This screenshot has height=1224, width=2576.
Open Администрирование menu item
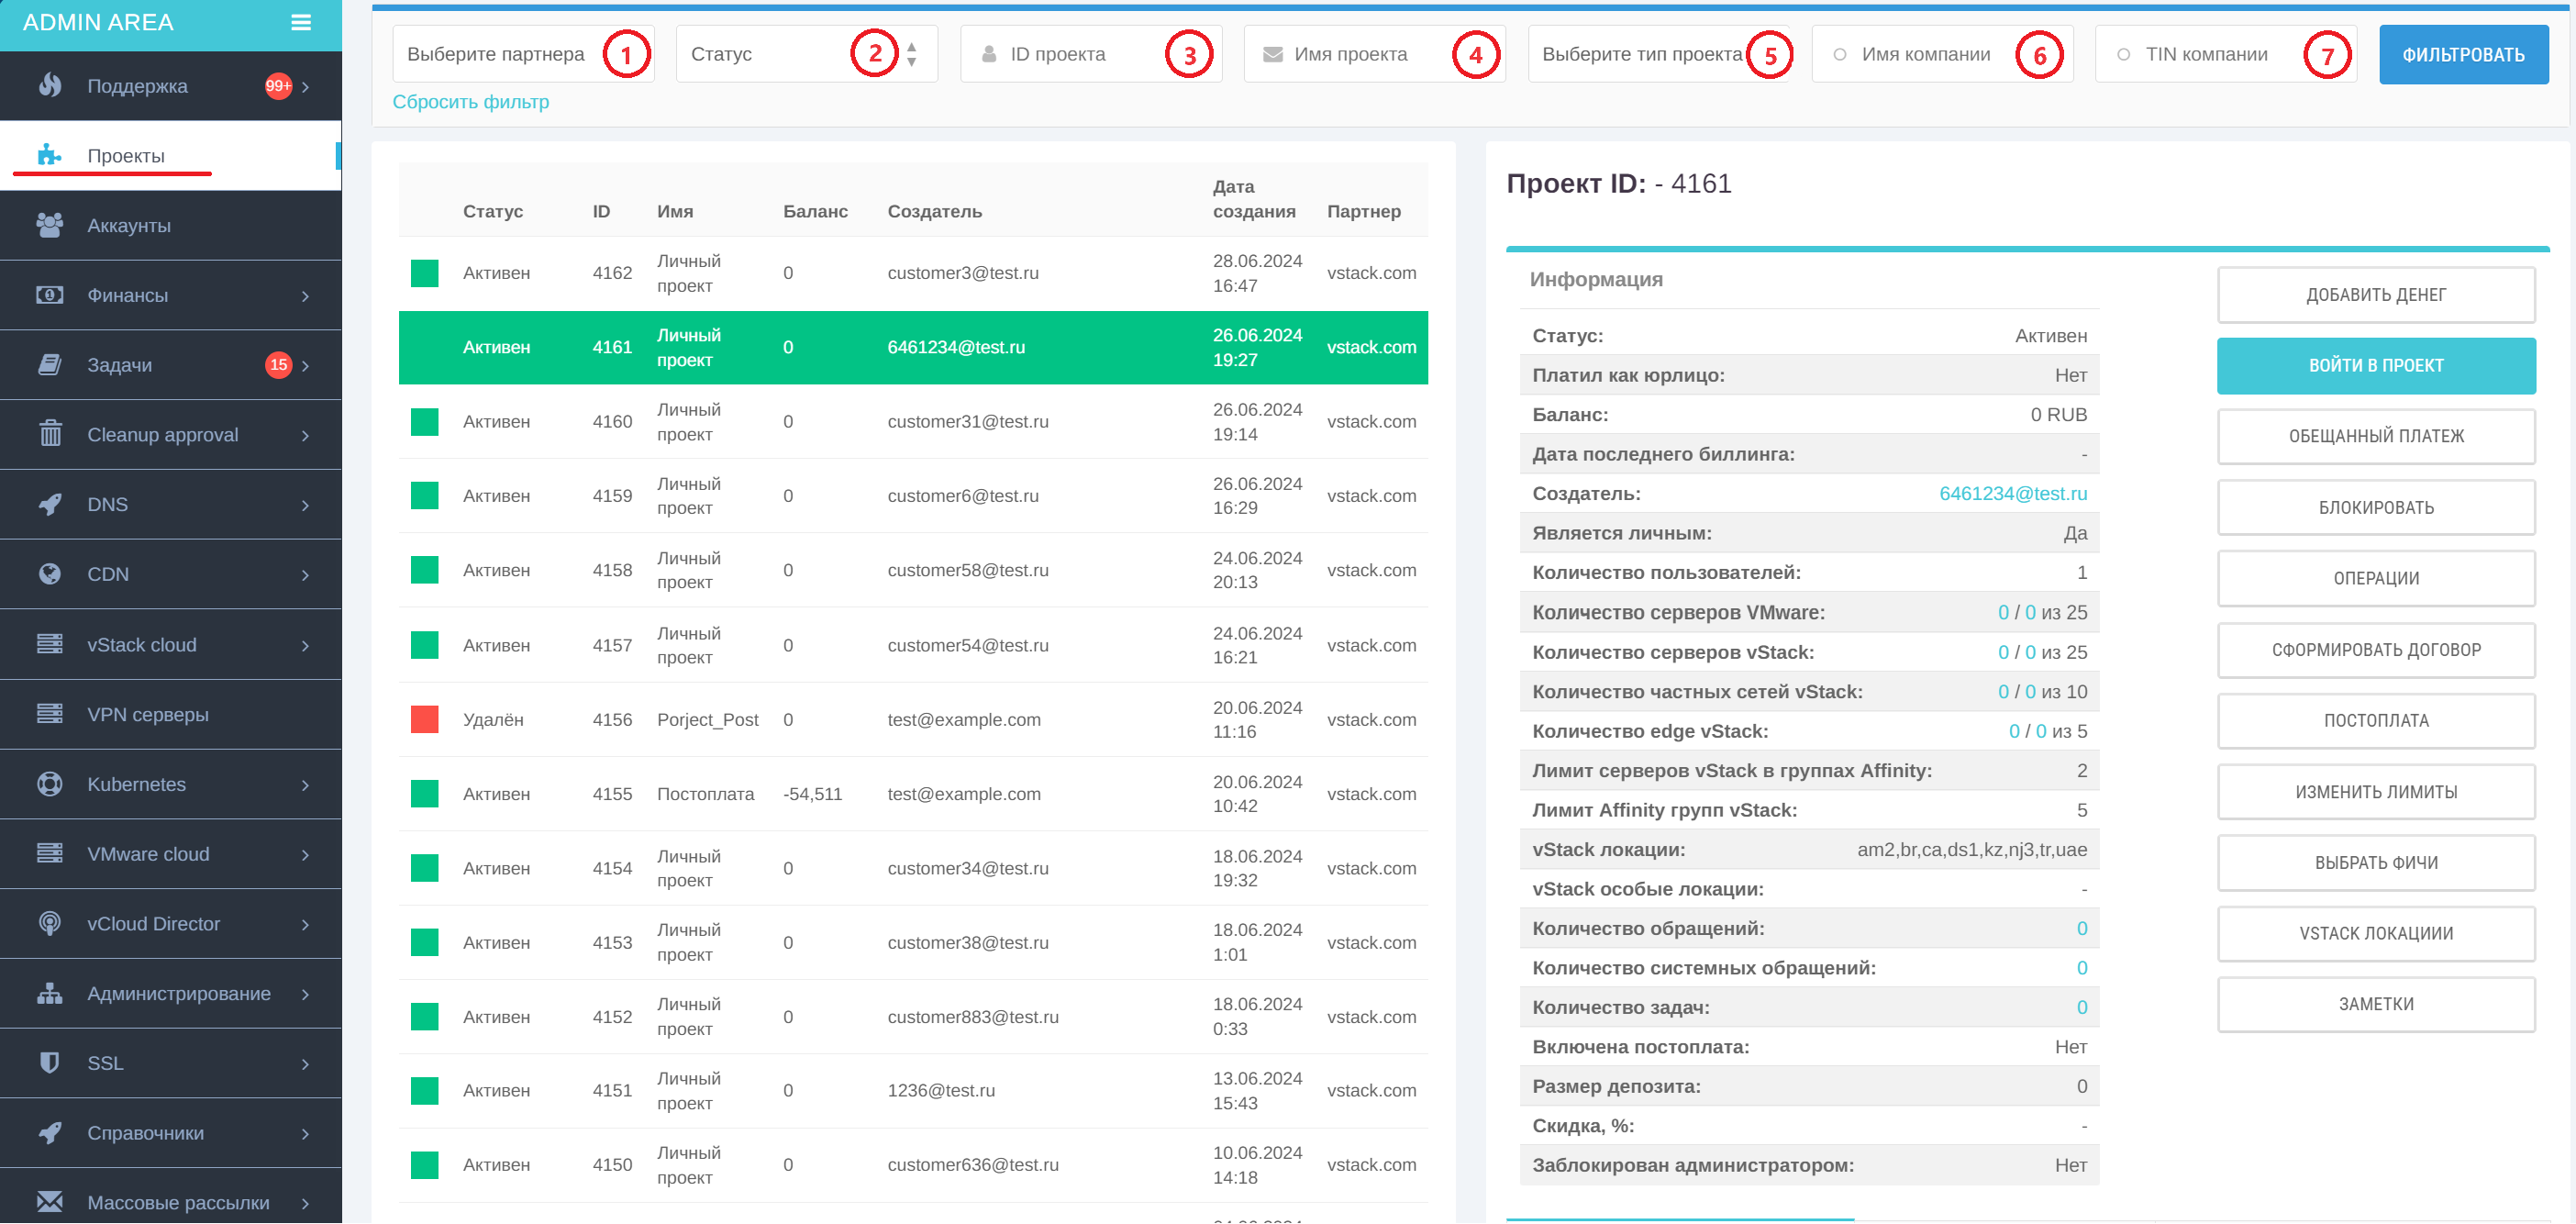[x=170, y=994]
